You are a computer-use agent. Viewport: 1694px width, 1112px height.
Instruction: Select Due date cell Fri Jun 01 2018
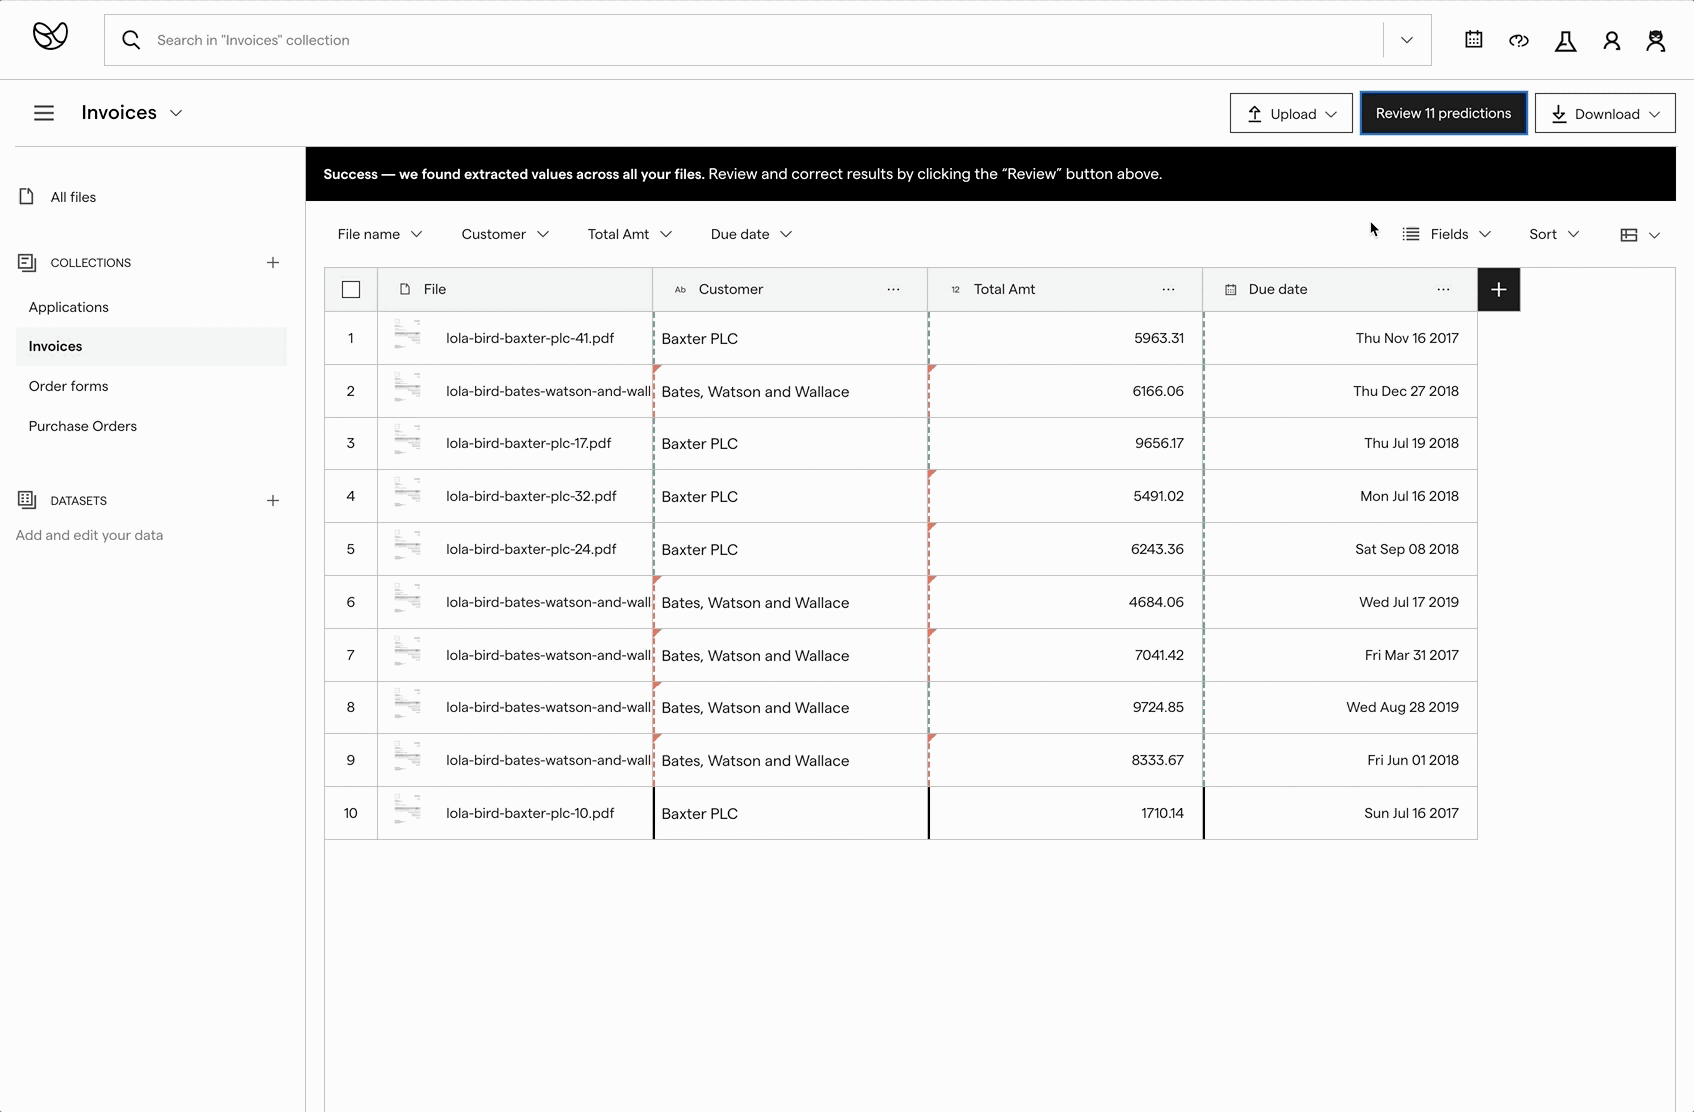click(1340, 760)
